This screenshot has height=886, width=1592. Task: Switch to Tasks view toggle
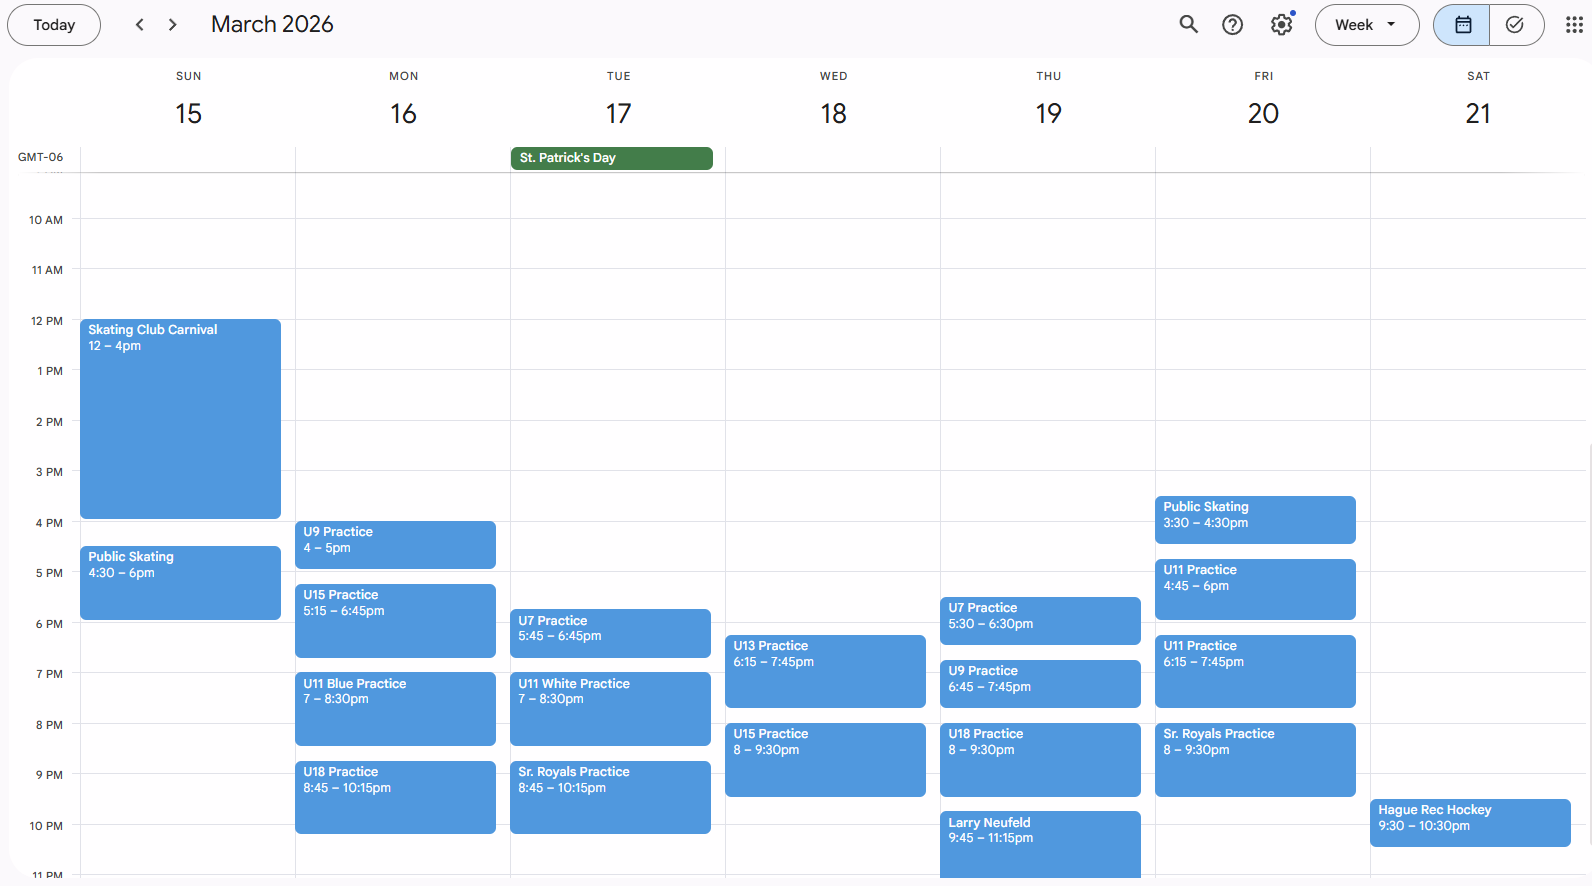[x=1515, y=25]
